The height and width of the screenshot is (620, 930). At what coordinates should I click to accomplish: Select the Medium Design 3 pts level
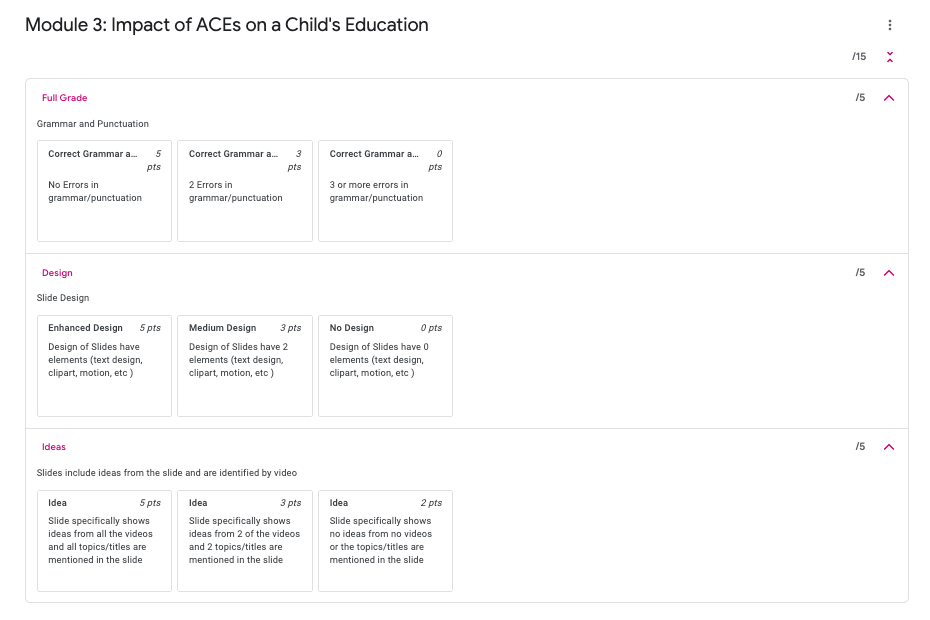pyautogui.click(x=245, y=366)
